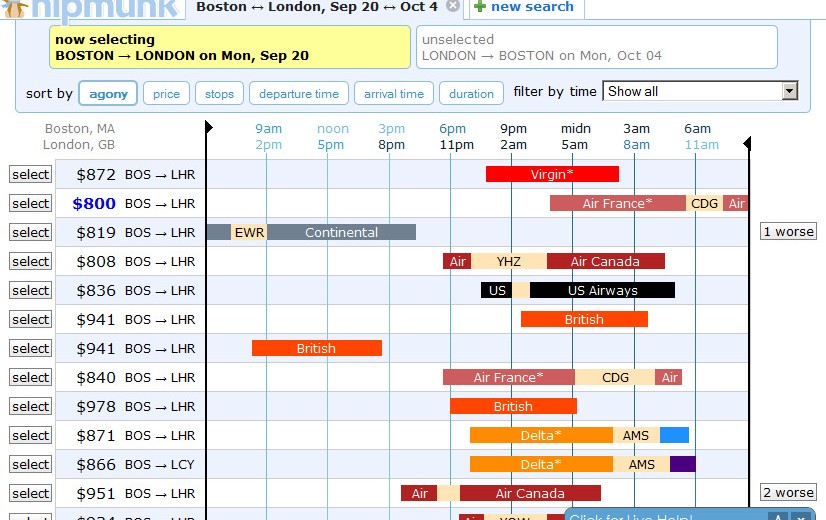Open the now selecting Boston → London leg
Image resolution: width=826 pixels, height=520 pixels.
point(229,47)
